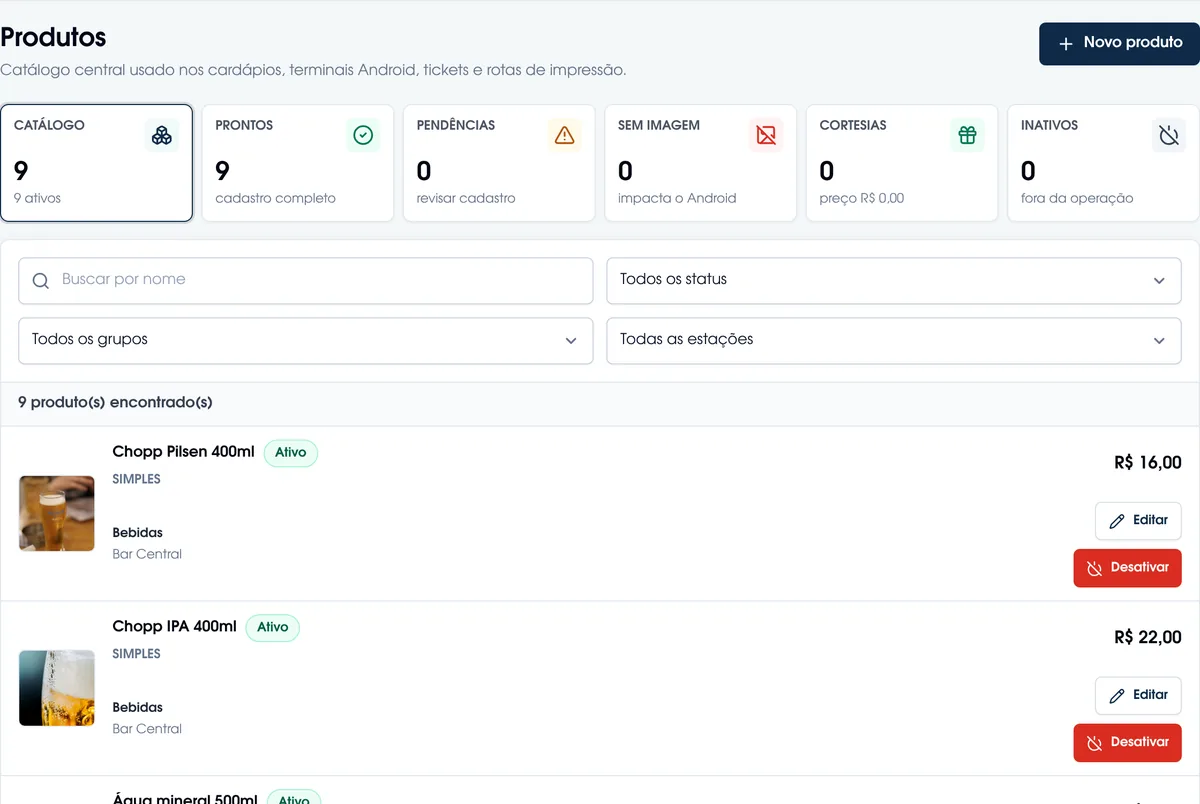
Task: Click the 9 produto(s) encontrado(s) count text
Action: [x=115, y=403]
